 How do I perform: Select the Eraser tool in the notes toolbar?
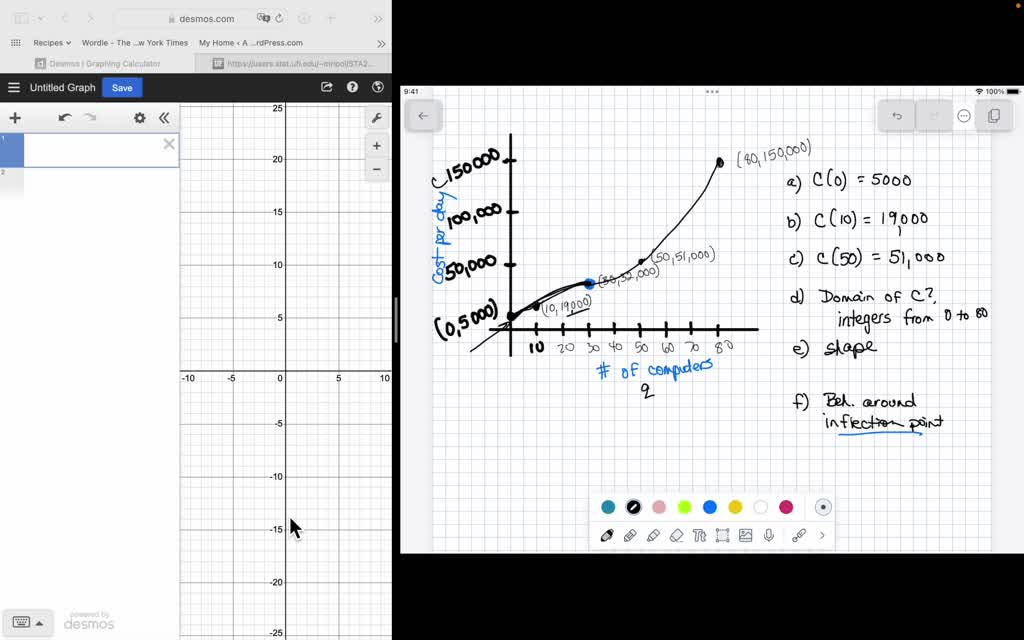click(x=676, y=536)
